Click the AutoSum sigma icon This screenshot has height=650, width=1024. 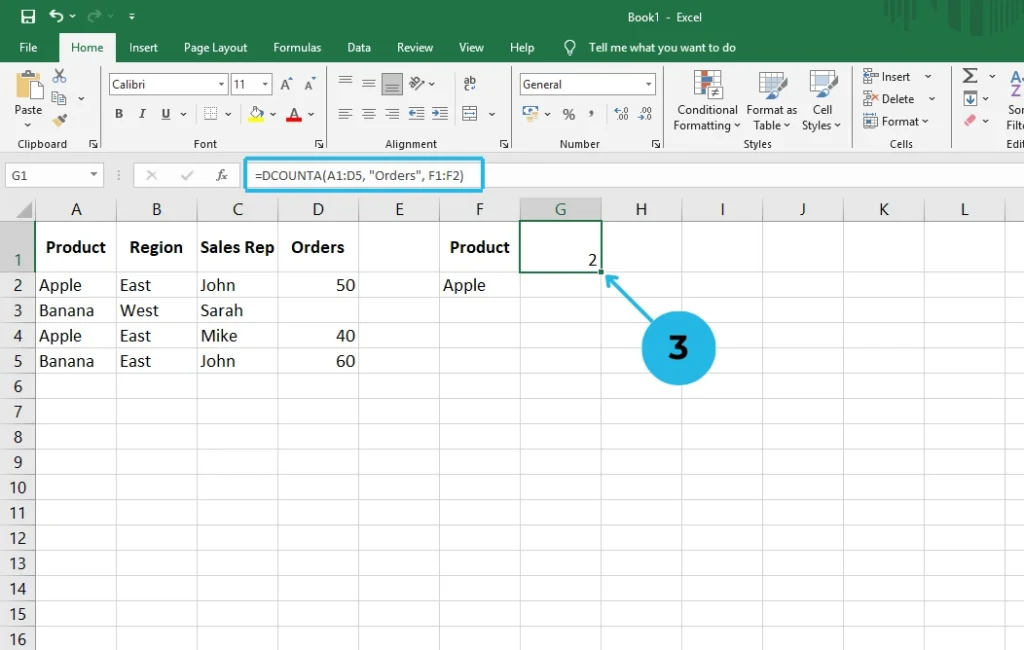click(x=970, y=76)
